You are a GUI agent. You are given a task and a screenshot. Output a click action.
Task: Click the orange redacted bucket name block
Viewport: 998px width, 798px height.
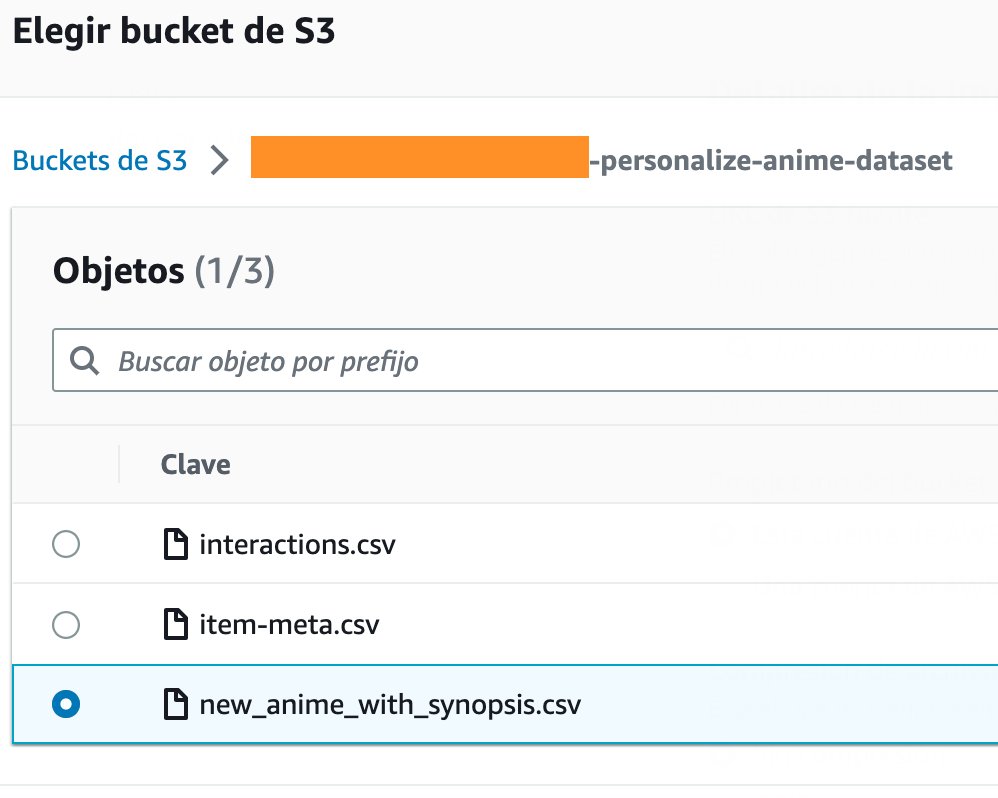pos(419,157)
